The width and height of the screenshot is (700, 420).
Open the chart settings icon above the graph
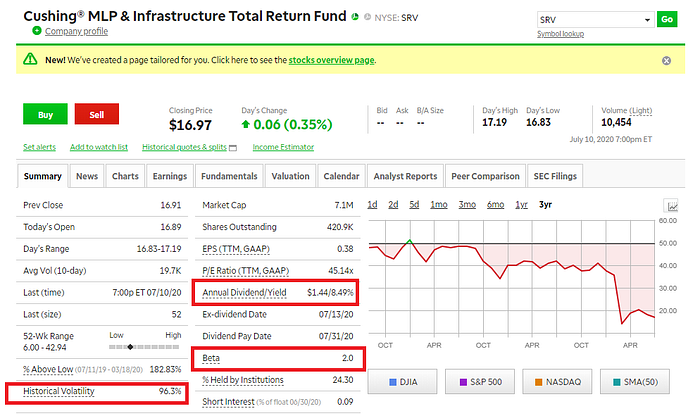point(672,206)
